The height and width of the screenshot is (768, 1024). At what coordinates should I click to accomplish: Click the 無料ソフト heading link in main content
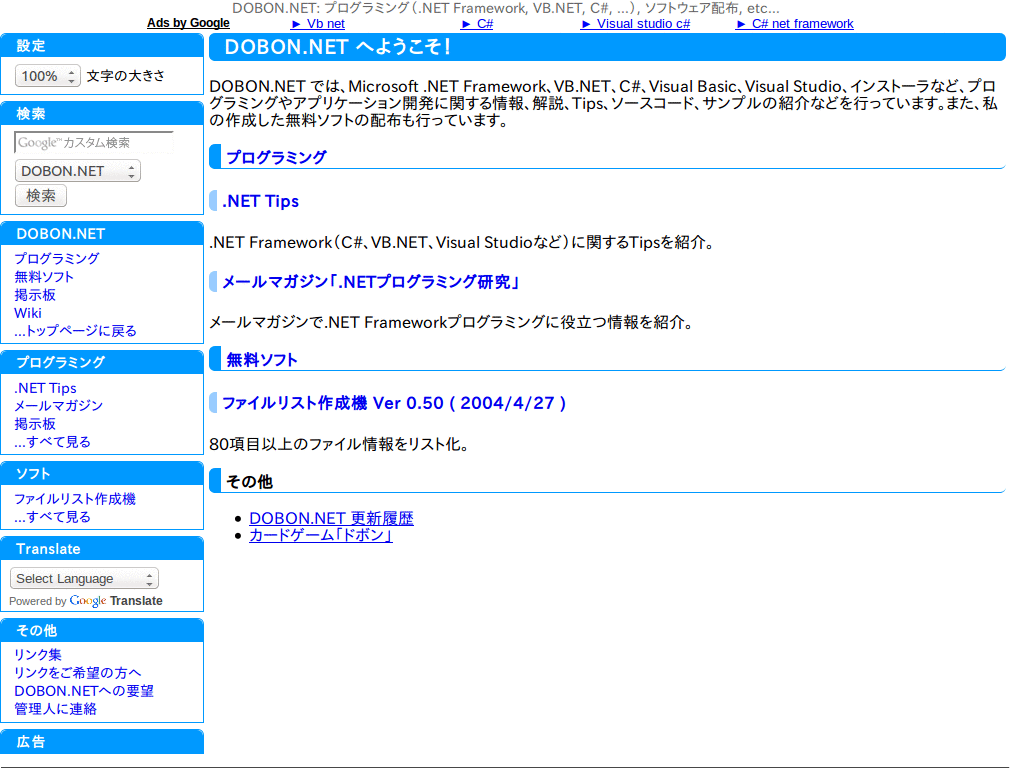click(262, 360)
